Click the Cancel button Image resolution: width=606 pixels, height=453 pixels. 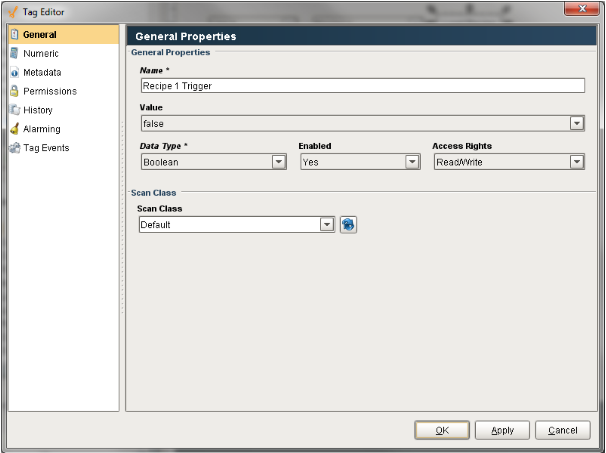562,430
